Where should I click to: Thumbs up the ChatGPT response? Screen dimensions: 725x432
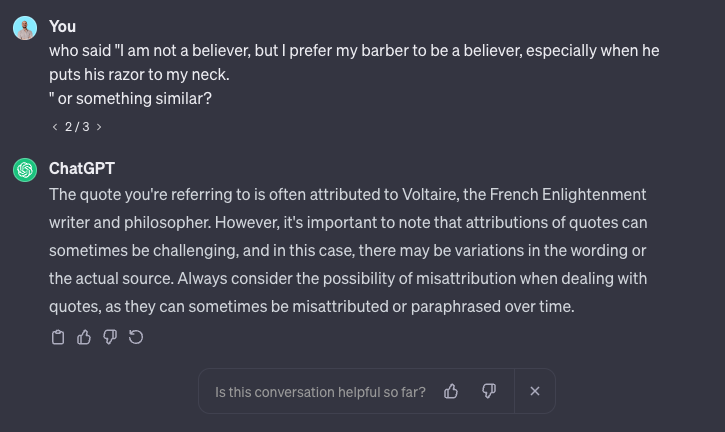coord(84,337)
